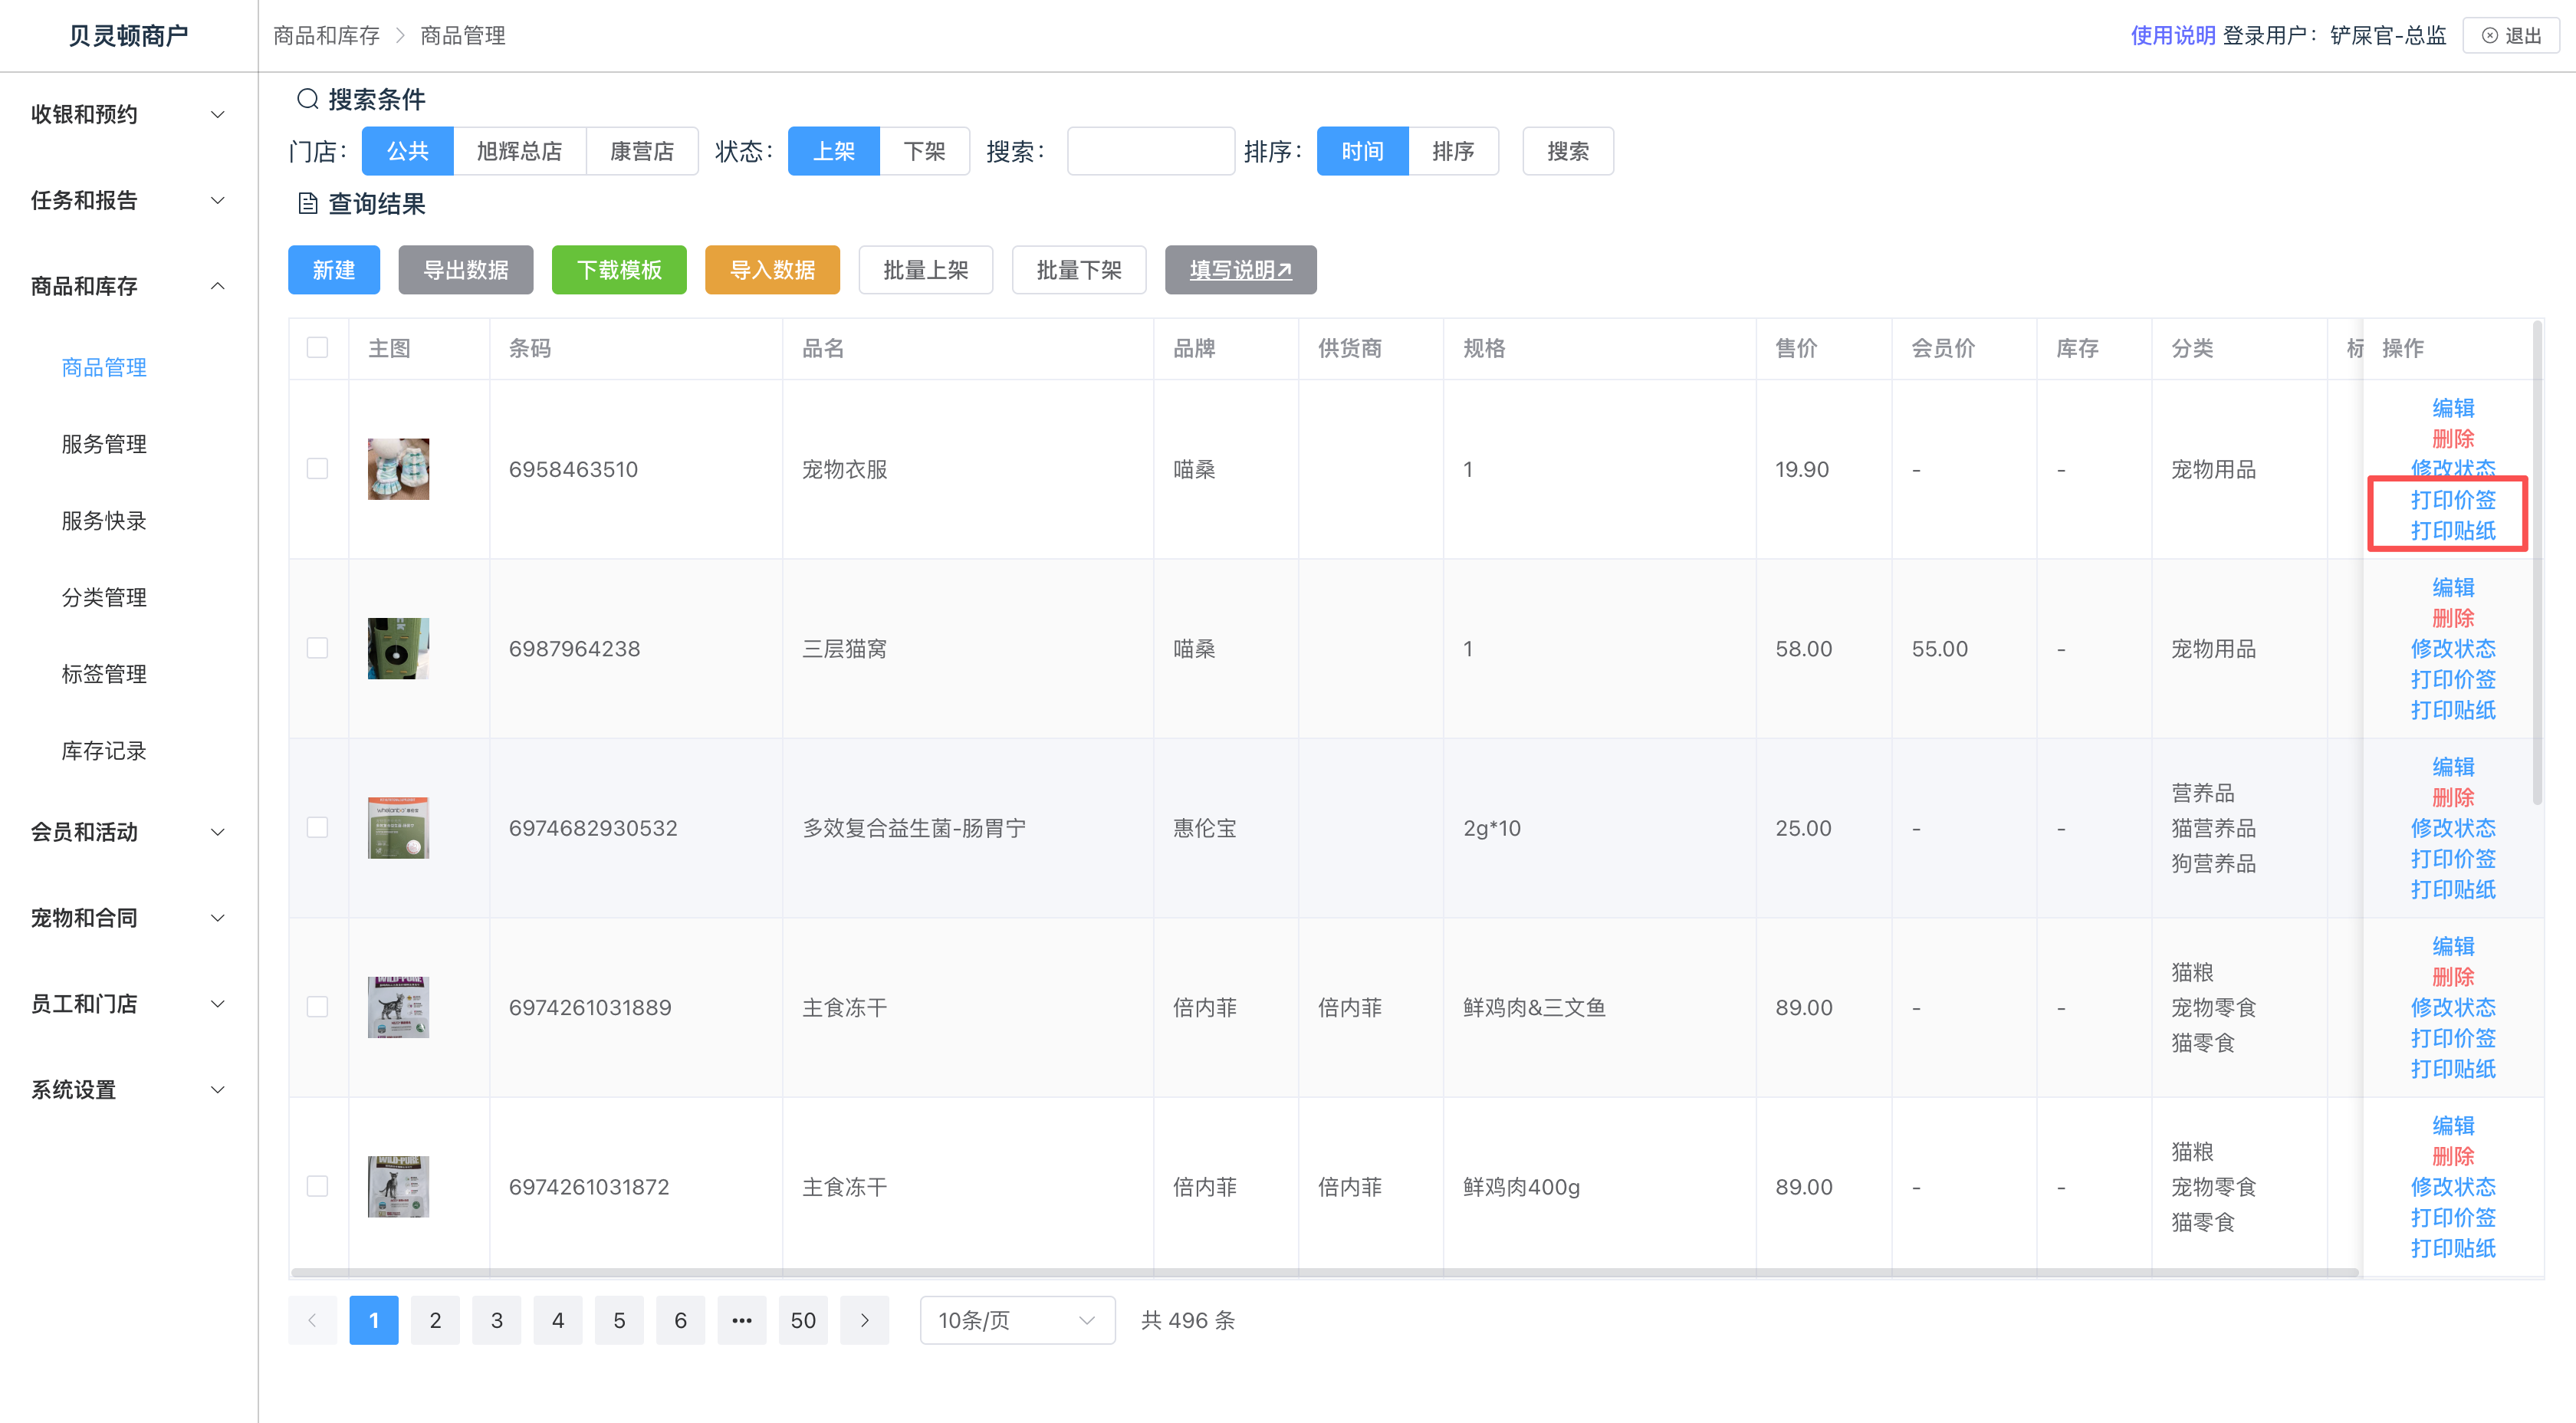This screenshot has height=1423, width=2576.
Task: Switch store filter to 旭辉总店
Action: 518,151
